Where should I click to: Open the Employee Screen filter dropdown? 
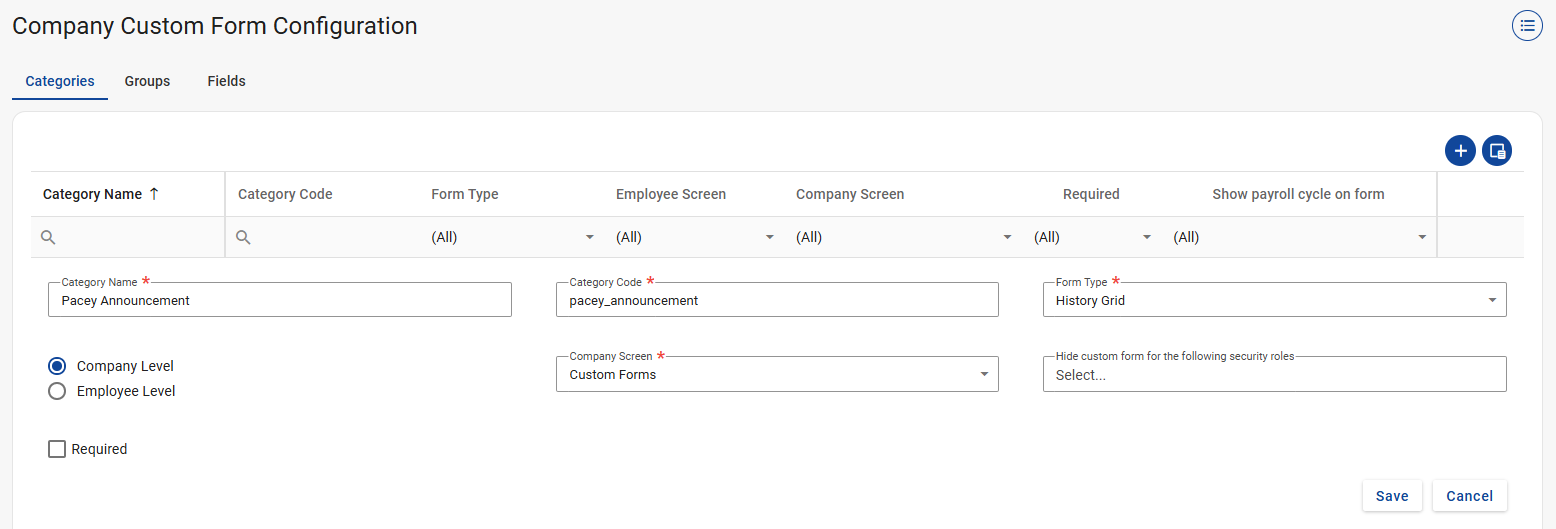(769, 237)
